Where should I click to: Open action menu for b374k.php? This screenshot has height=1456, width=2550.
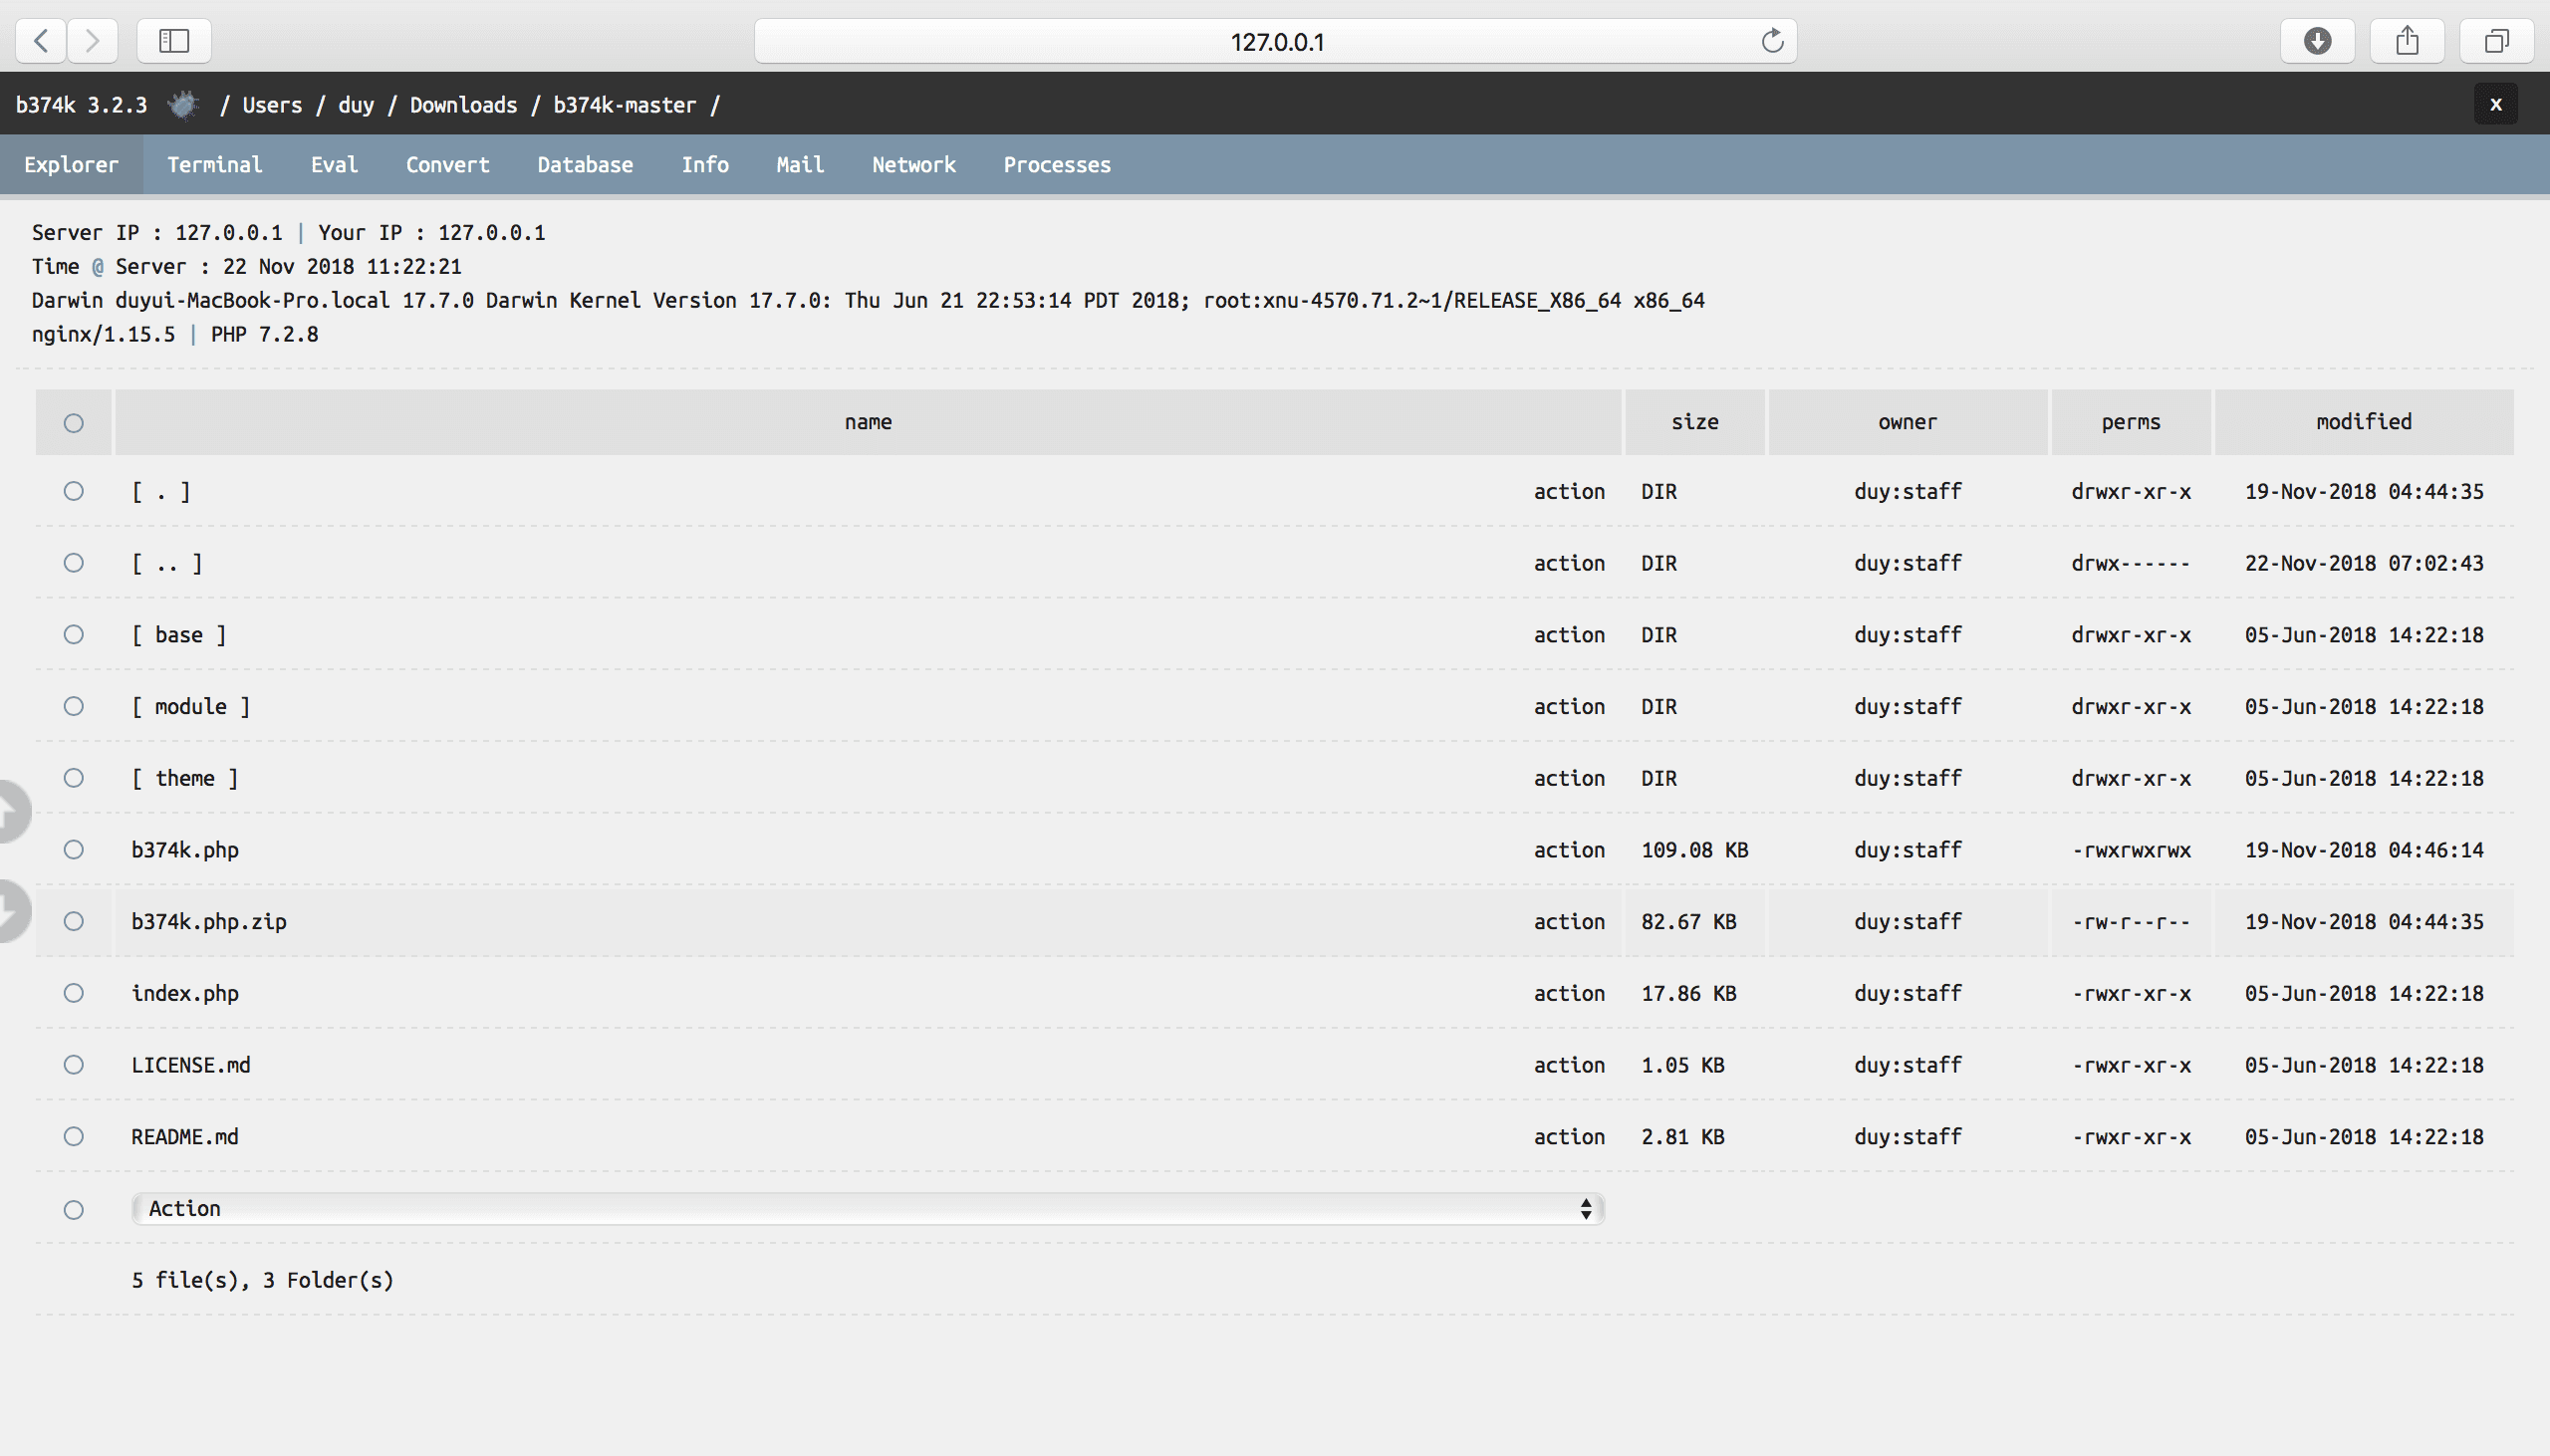(x=1569, y=850)
